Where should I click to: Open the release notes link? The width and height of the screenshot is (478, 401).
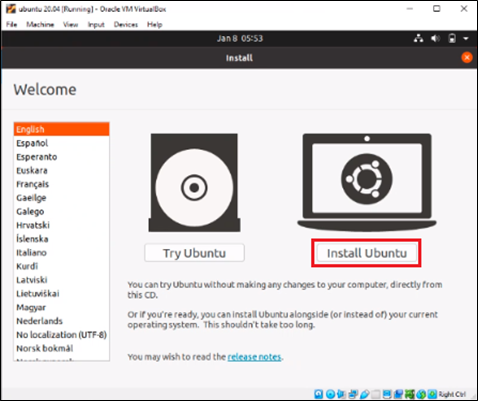(254, 357)
